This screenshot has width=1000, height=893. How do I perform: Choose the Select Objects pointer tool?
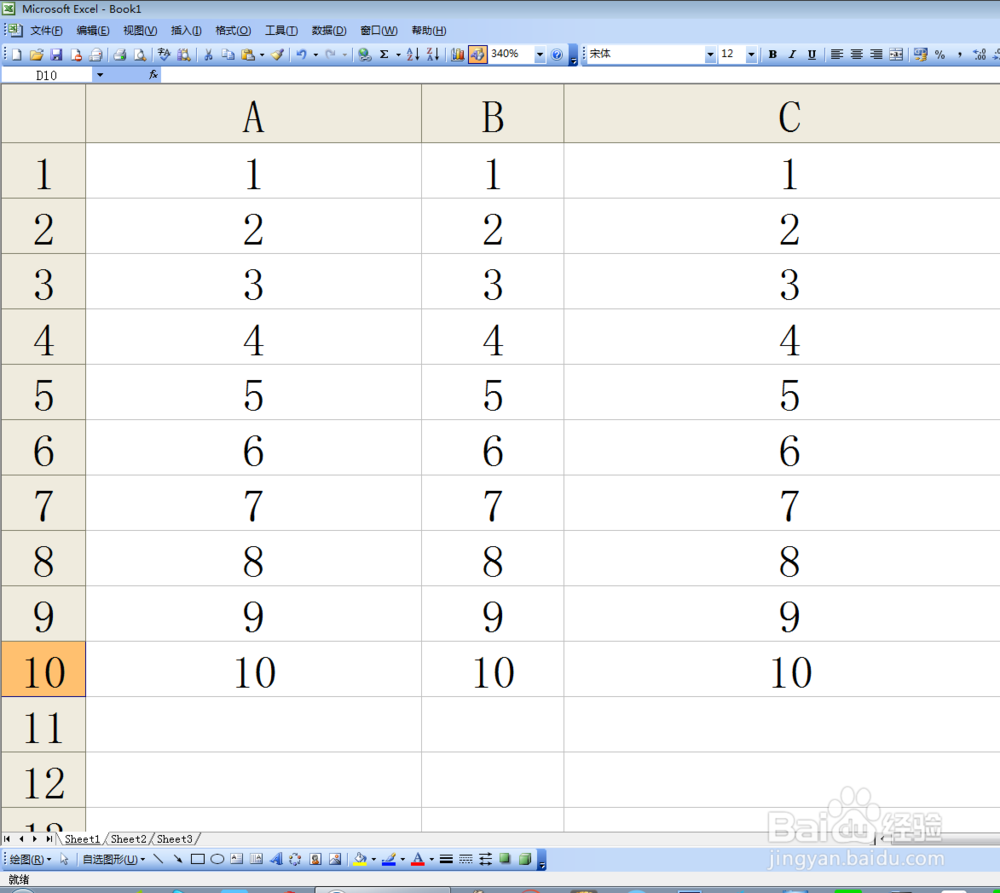pyautogui.click(x=64, y=859)
